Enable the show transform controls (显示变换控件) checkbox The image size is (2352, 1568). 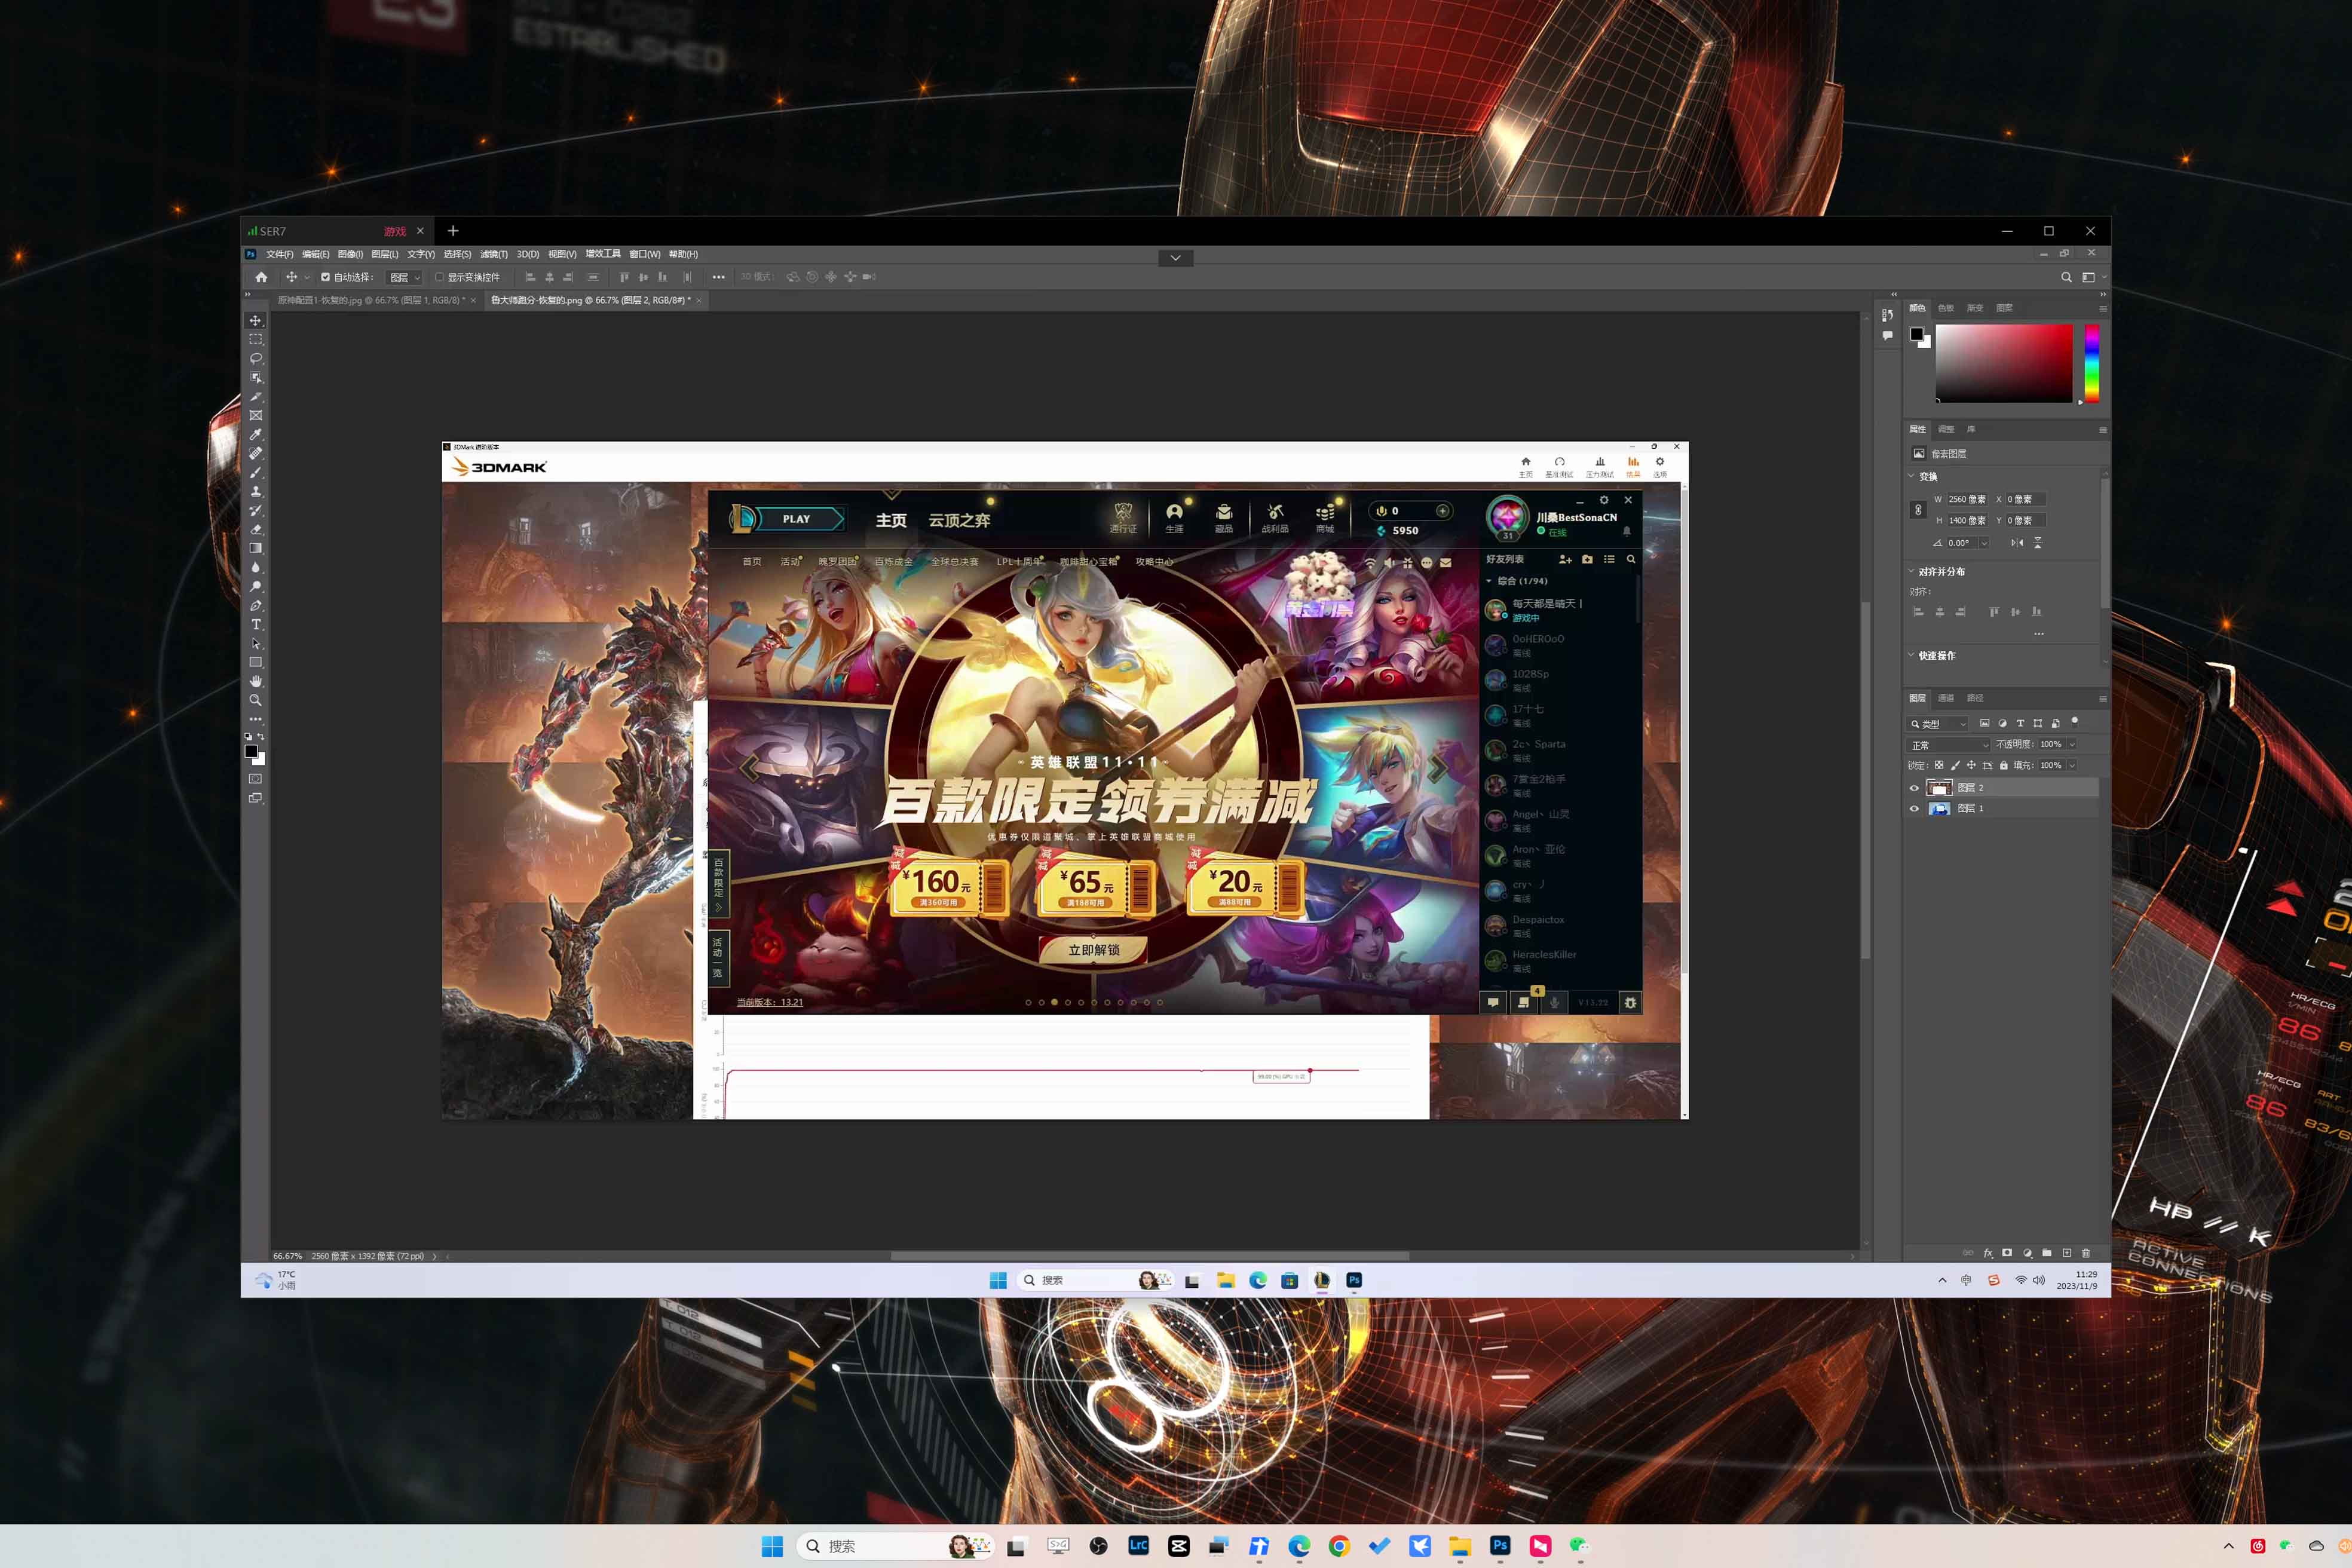pos(439,277)
